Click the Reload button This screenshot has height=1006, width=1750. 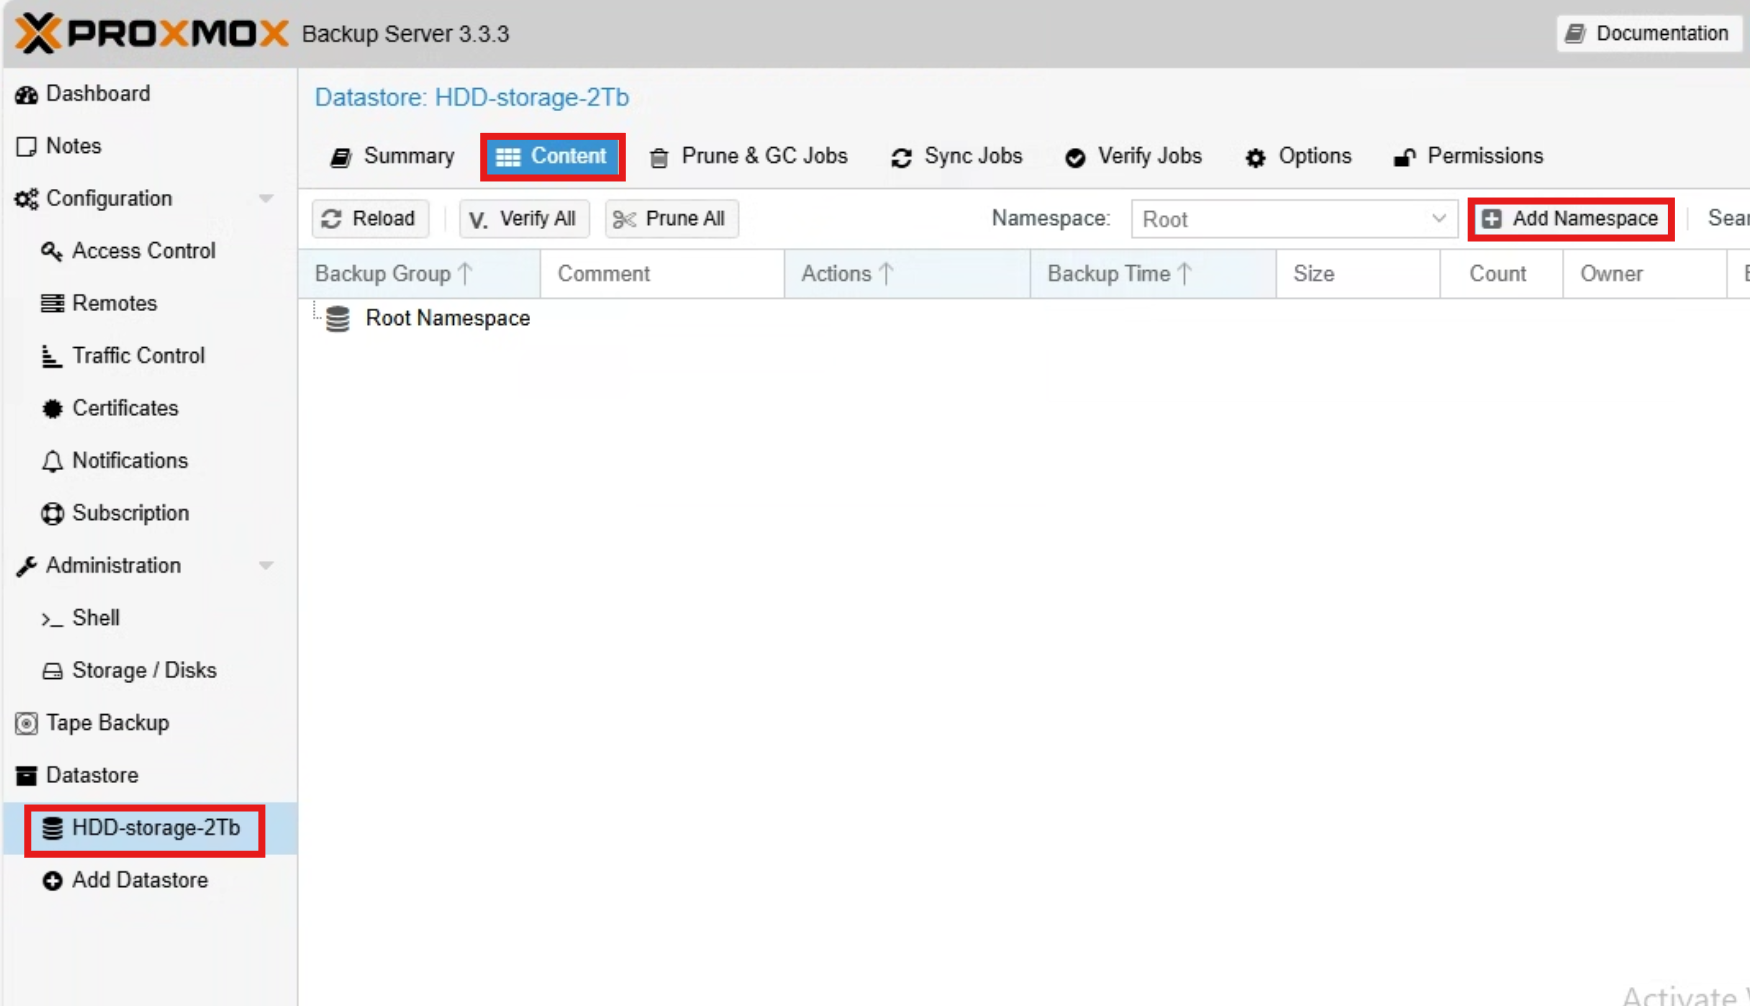point(370,219)
